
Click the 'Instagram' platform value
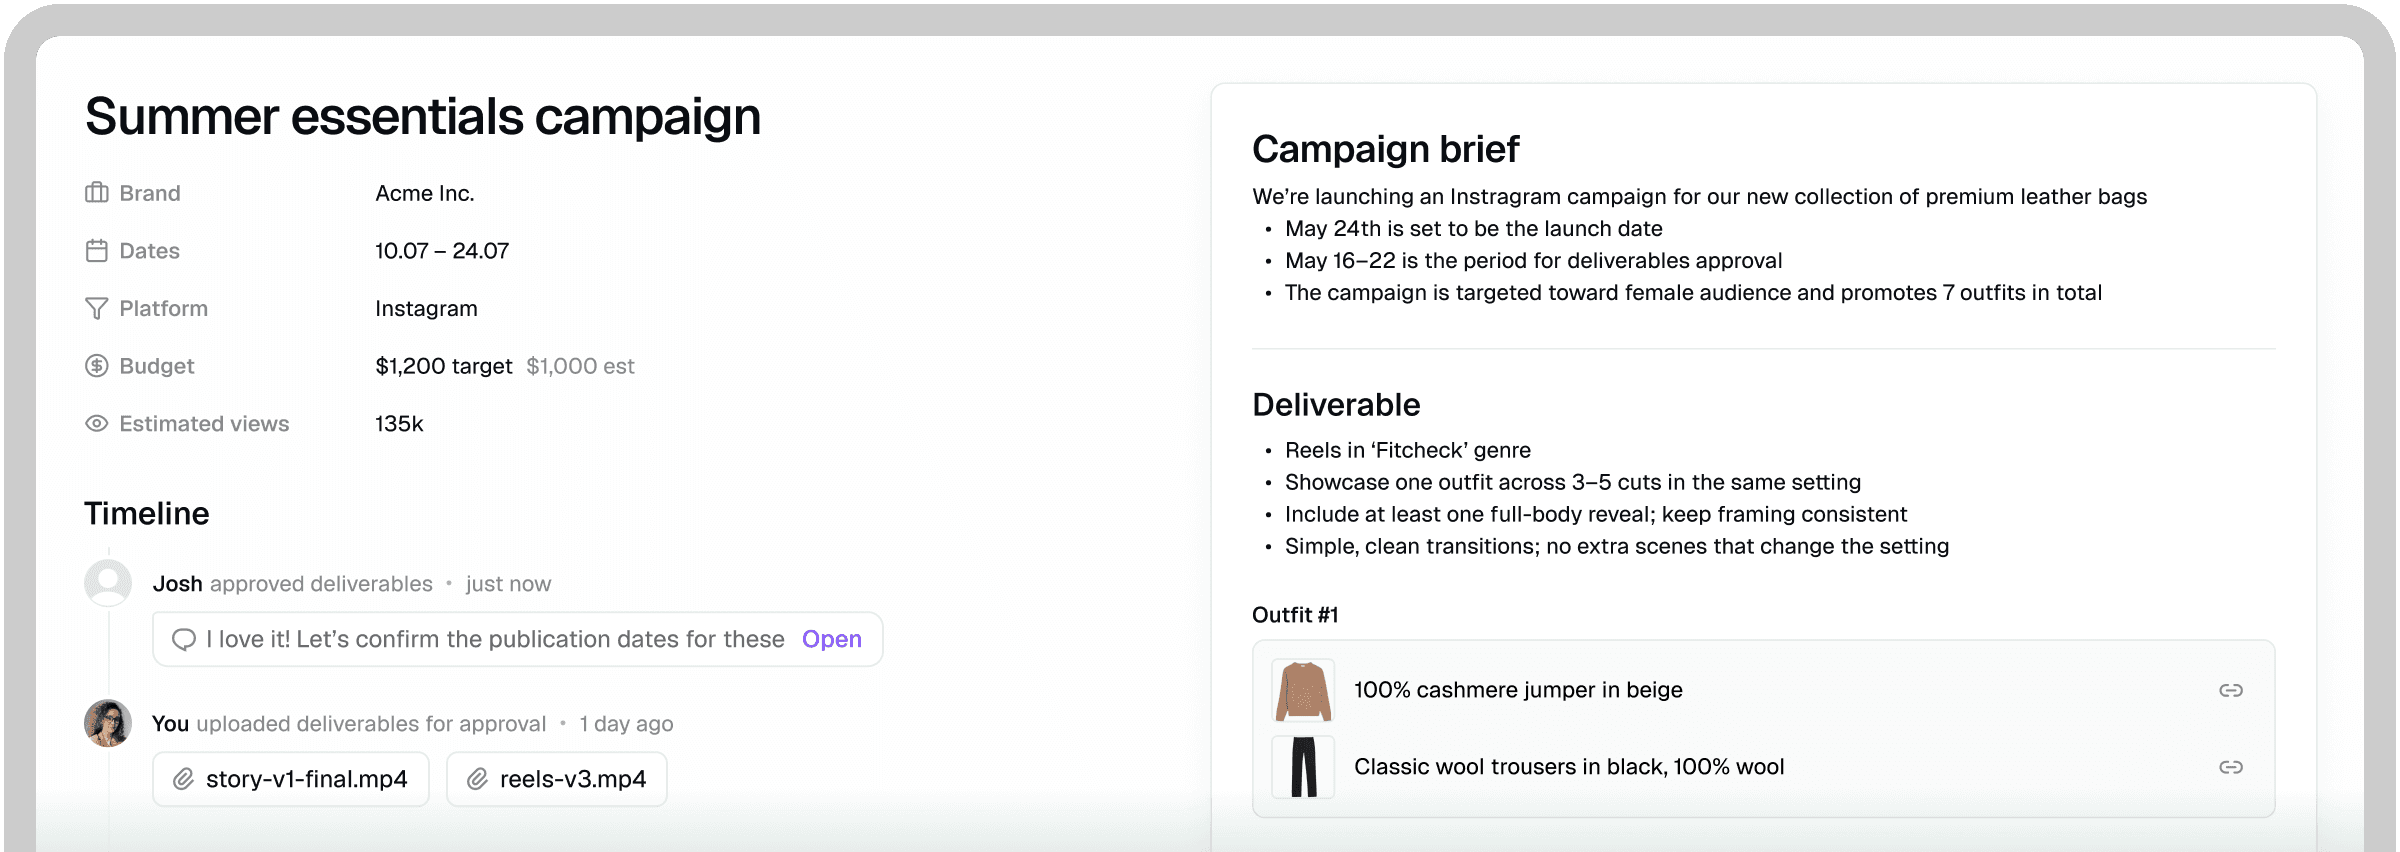[x=426, y=309]
